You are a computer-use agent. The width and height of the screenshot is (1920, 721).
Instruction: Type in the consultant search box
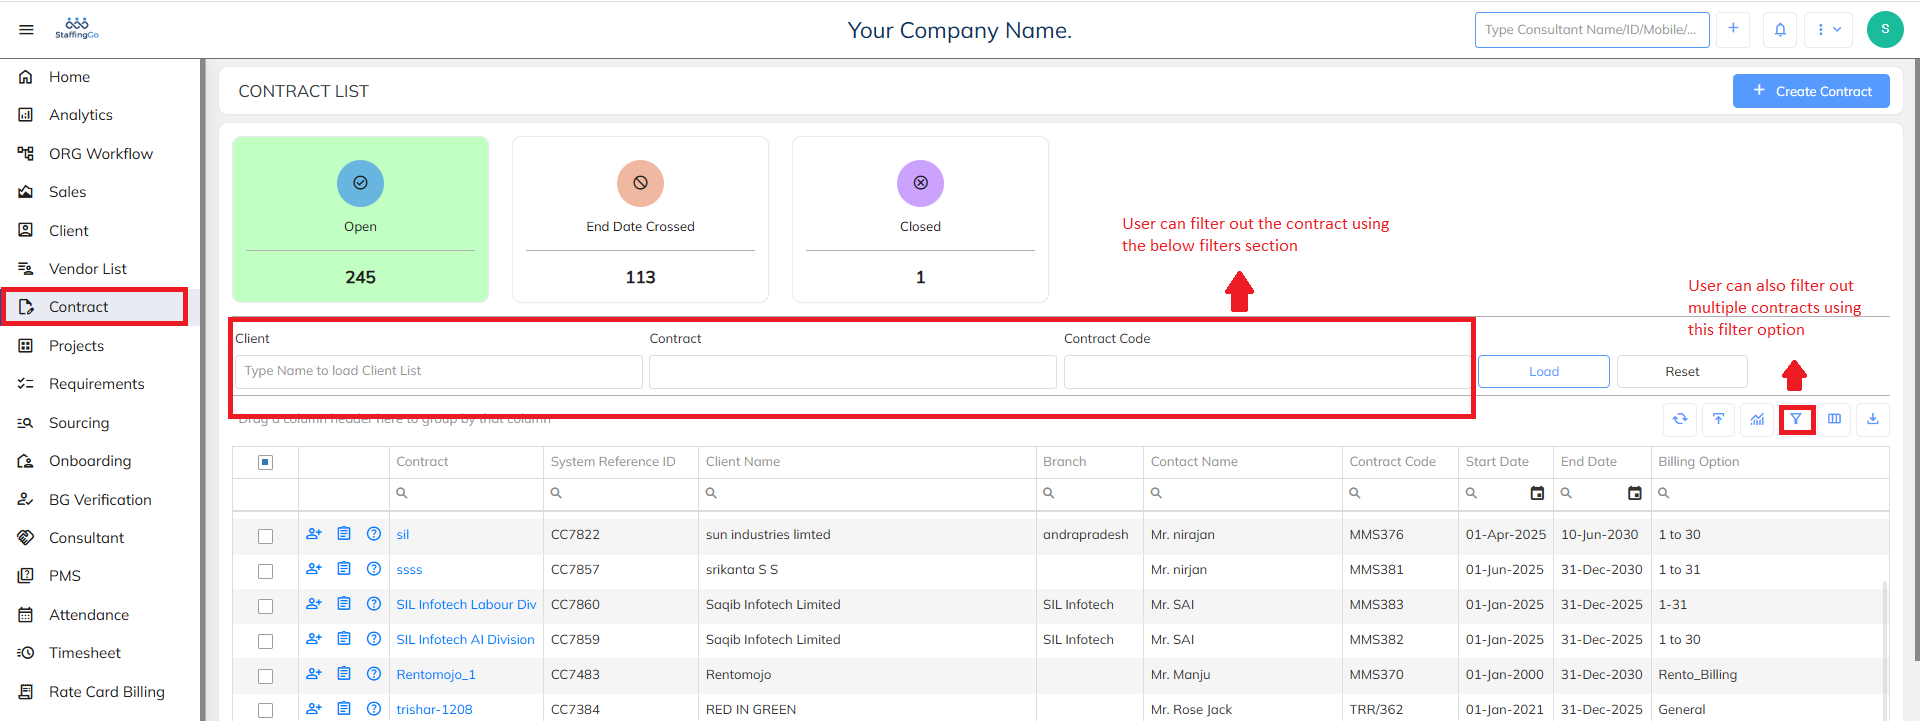pos(1592,30)
